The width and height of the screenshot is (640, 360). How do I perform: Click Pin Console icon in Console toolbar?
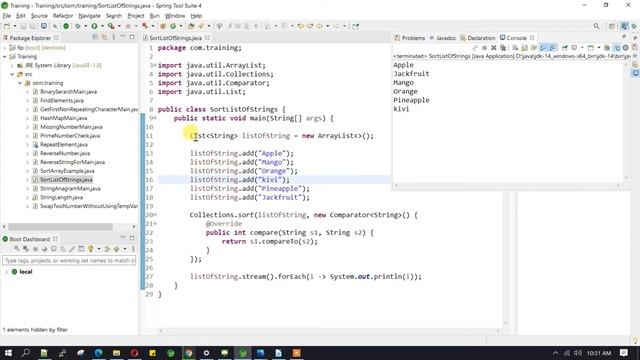point(564,48)
